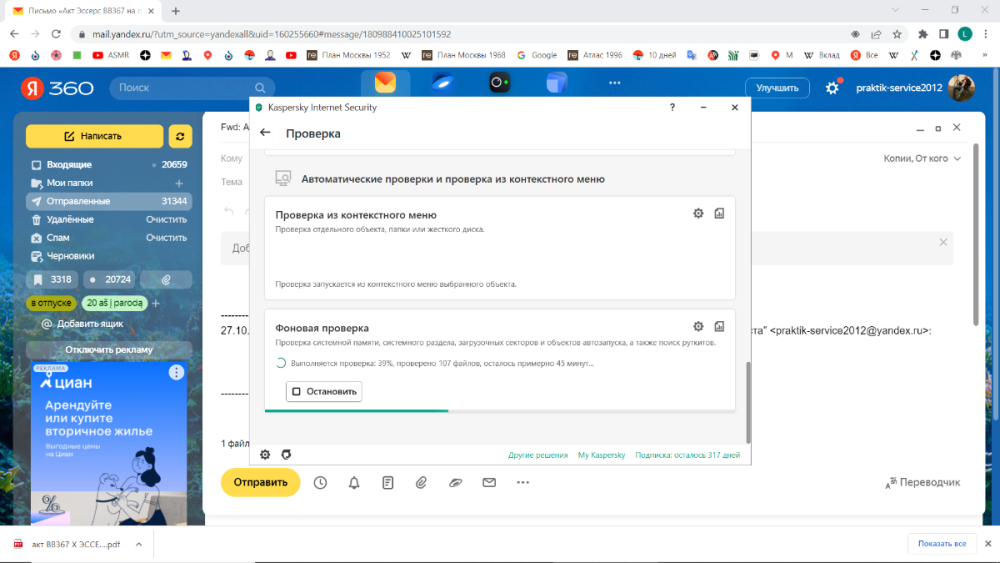Screen dimensions: 1000x563
Task: Open email templates icon
Action: tap(388, 483)
